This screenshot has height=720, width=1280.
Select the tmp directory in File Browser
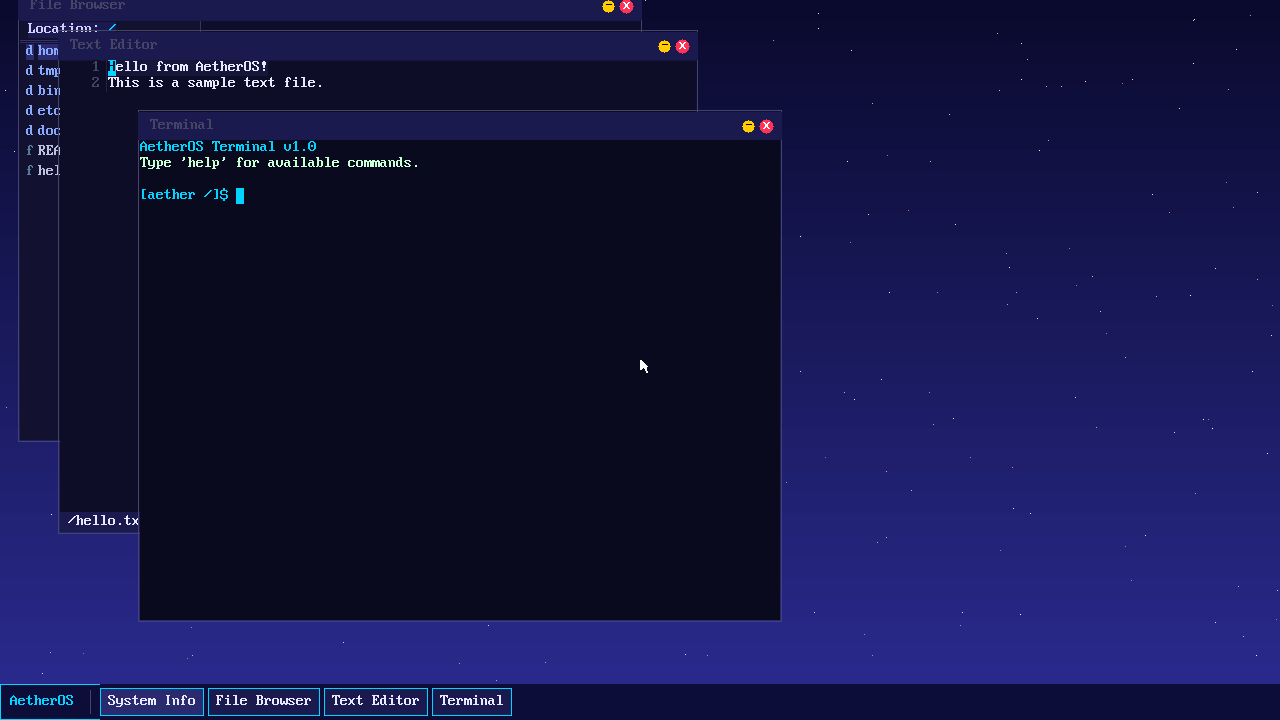click(x=40, y=71)
